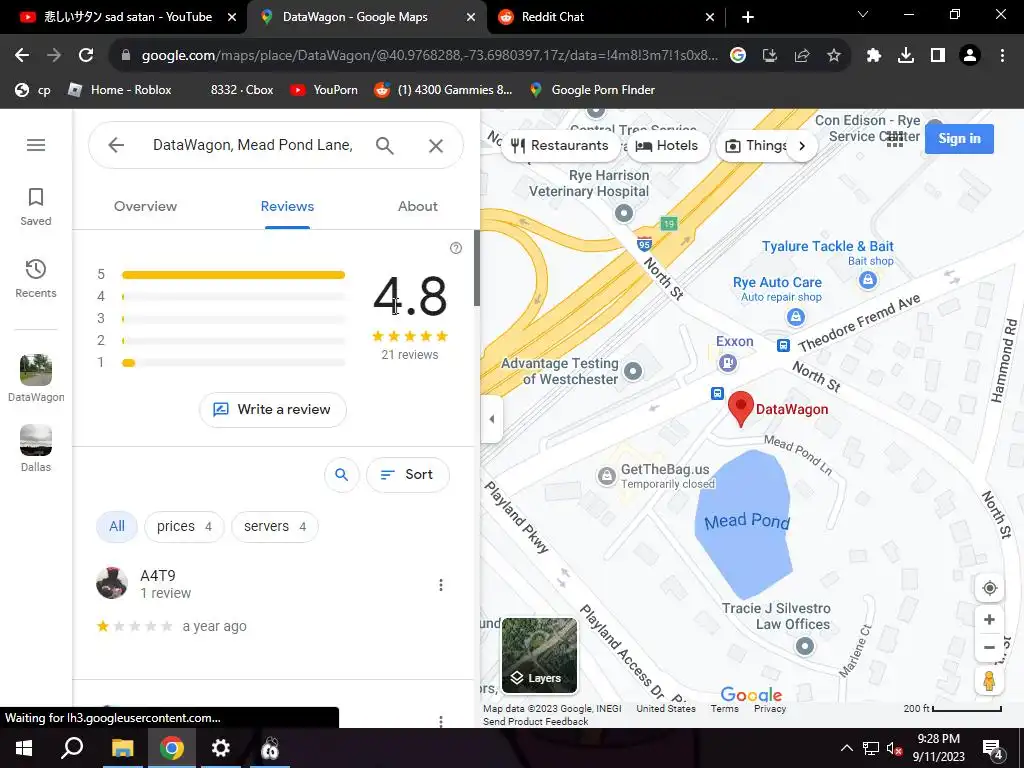1024x768 pixels.
Task: Open the Terms link on map footer
Action: pos(724,709)
